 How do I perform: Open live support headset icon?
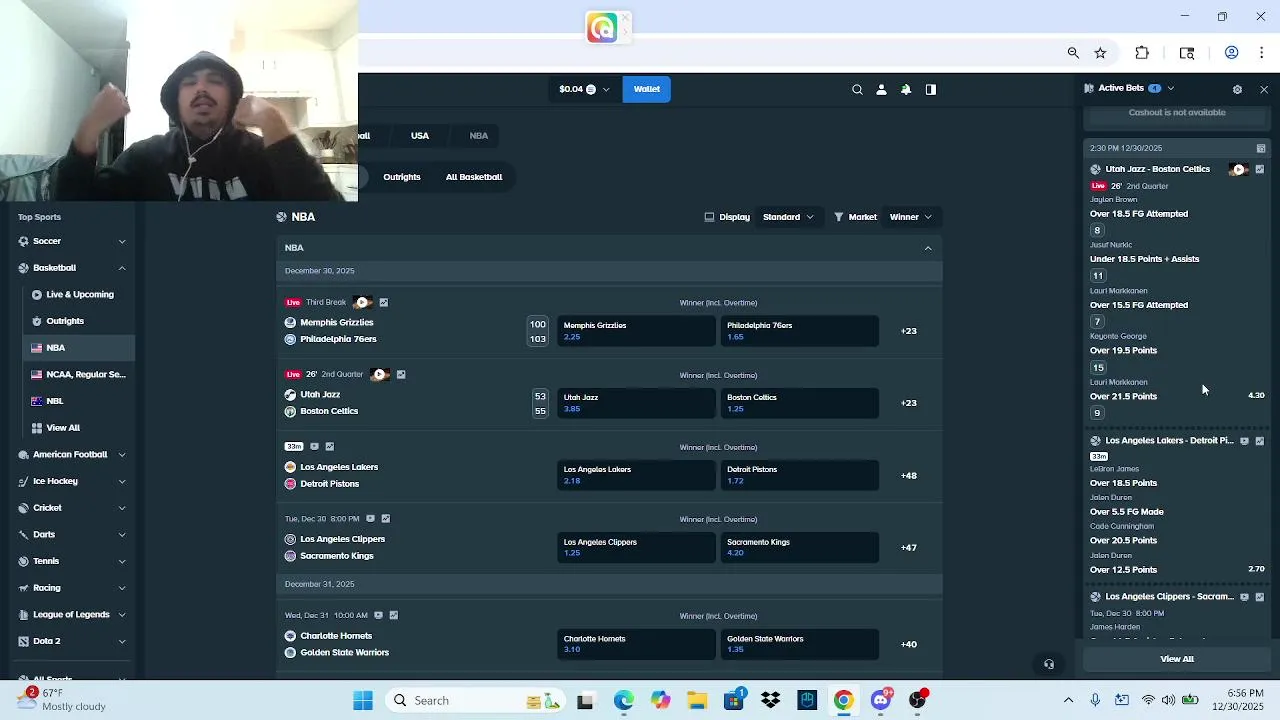(x=1049, y=664)
